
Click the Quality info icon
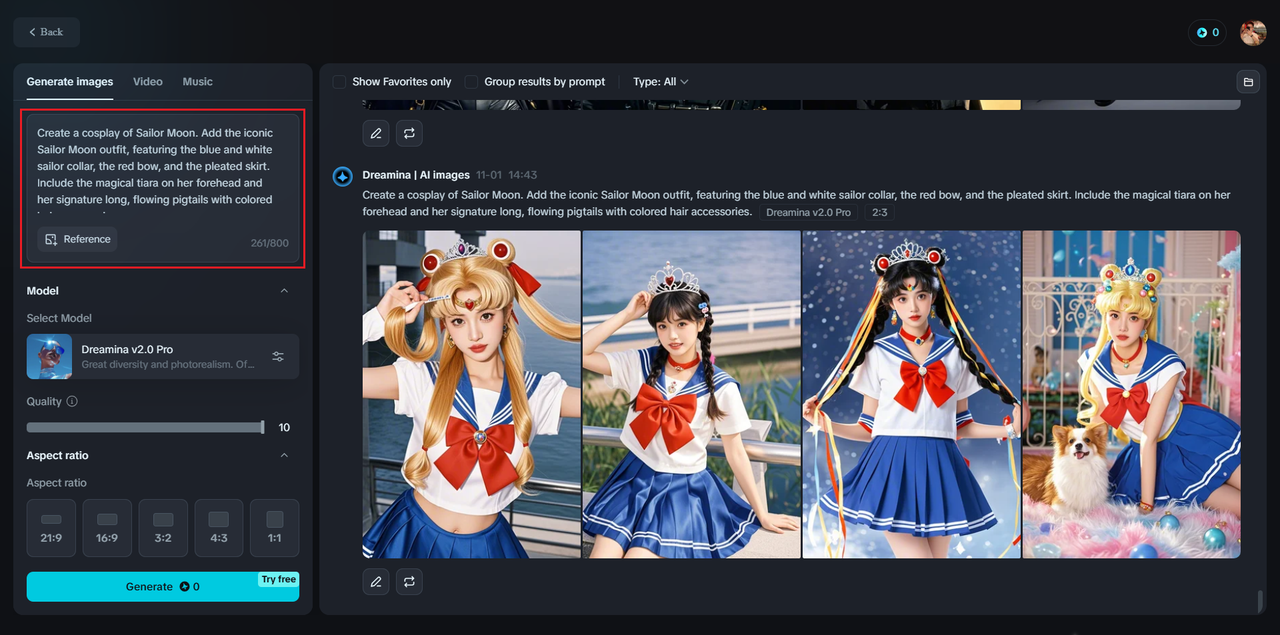[x=72, y=401]
